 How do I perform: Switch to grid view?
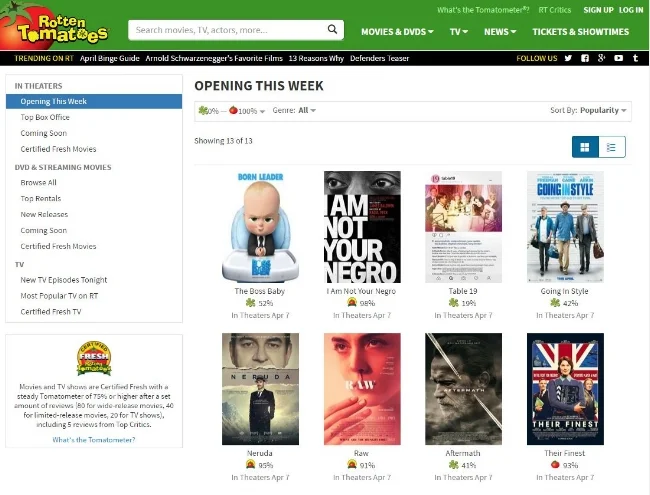pyautogui.click(x=585, y=147)
